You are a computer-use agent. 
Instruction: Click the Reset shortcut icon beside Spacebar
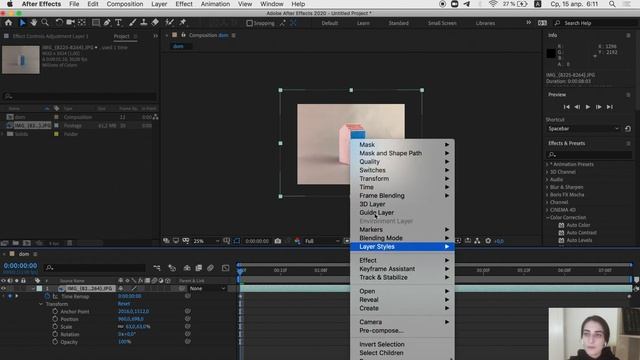[628, 129]
